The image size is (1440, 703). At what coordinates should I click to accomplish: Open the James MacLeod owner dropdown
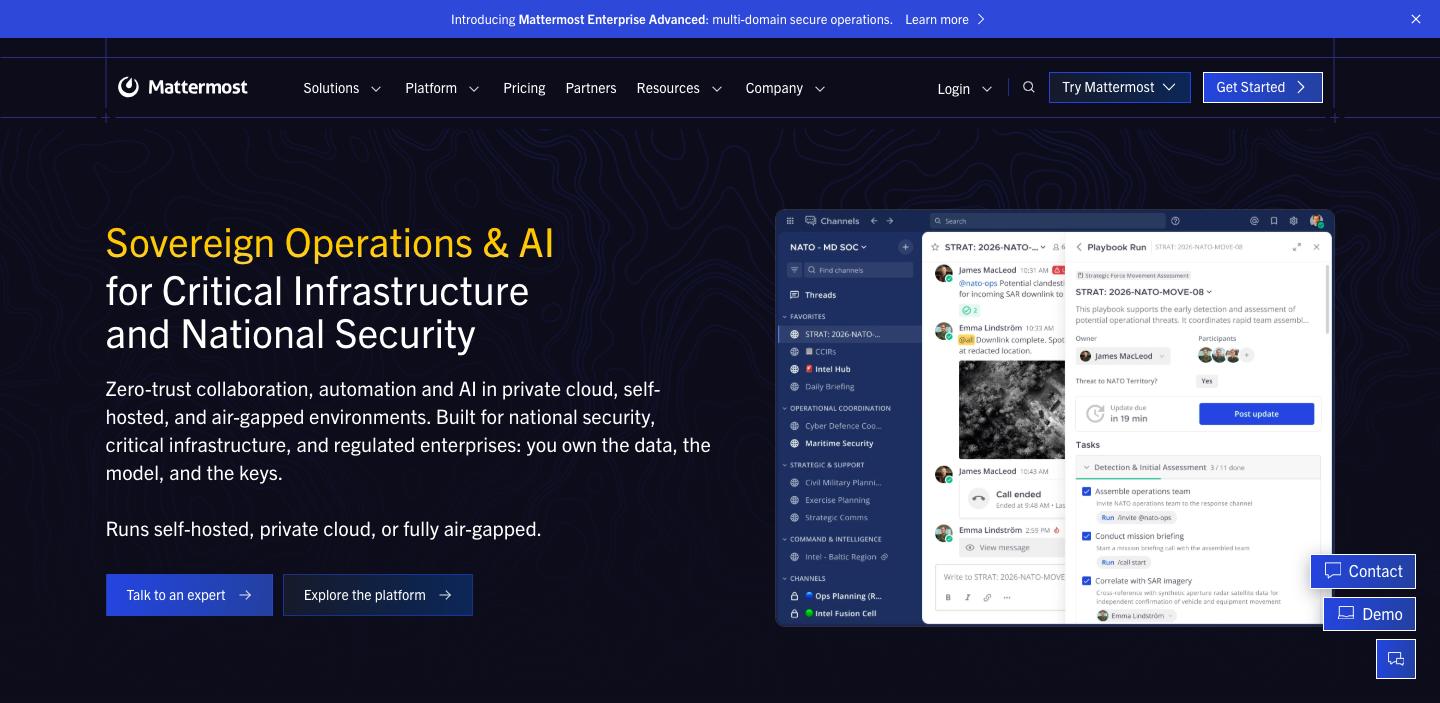point(1123,356)
